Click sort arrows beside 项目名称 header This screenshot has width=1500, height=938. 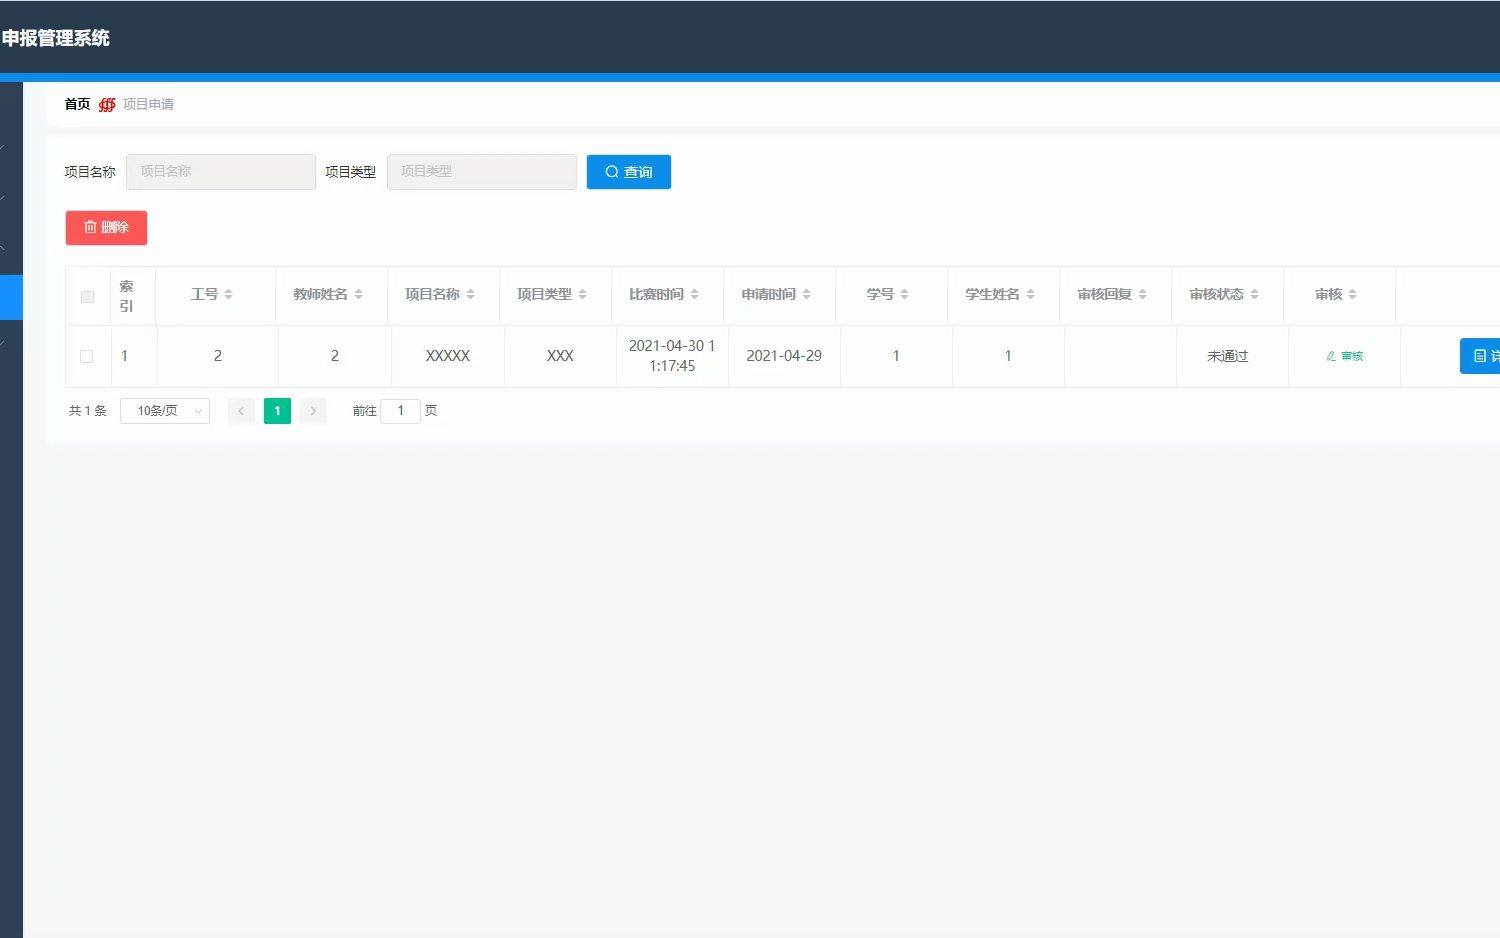pos(470,294)
